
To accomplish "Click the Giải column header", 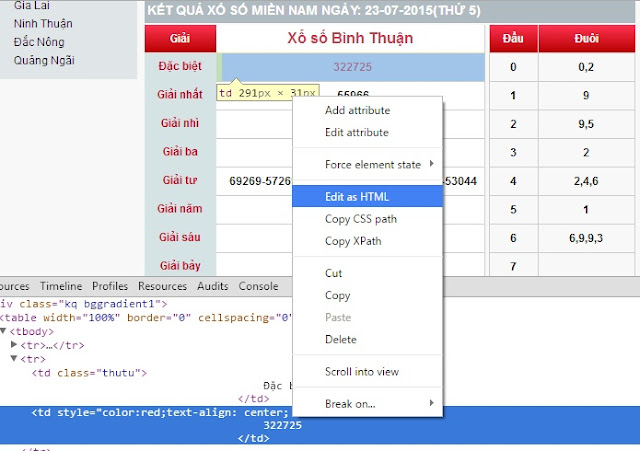I will click(180, 38).
